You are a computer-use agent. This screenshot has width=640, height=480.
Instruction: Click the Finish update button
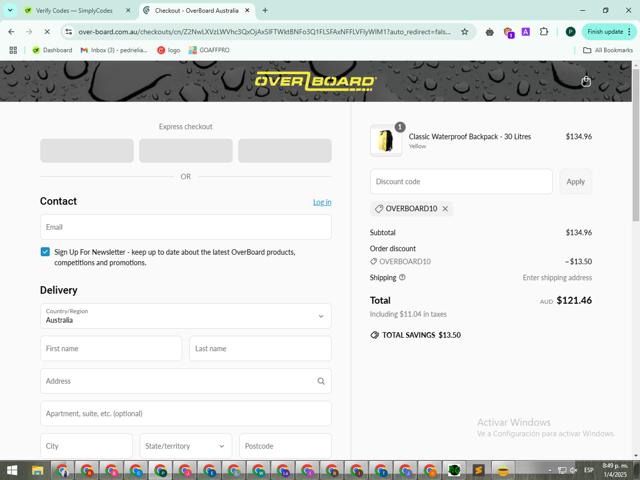click(605, 31)
